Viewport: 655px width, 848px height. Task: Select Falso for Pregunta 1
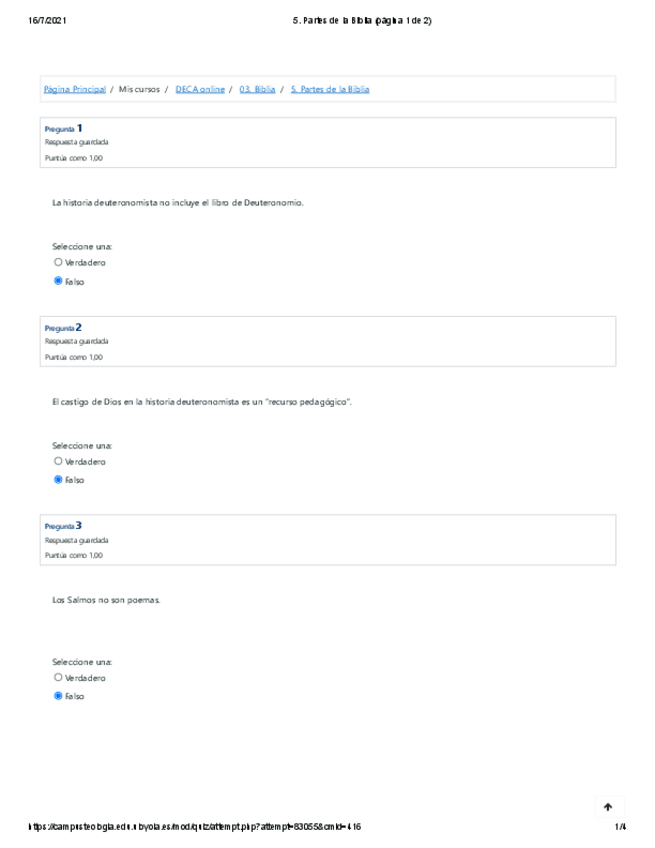(58, 282)
